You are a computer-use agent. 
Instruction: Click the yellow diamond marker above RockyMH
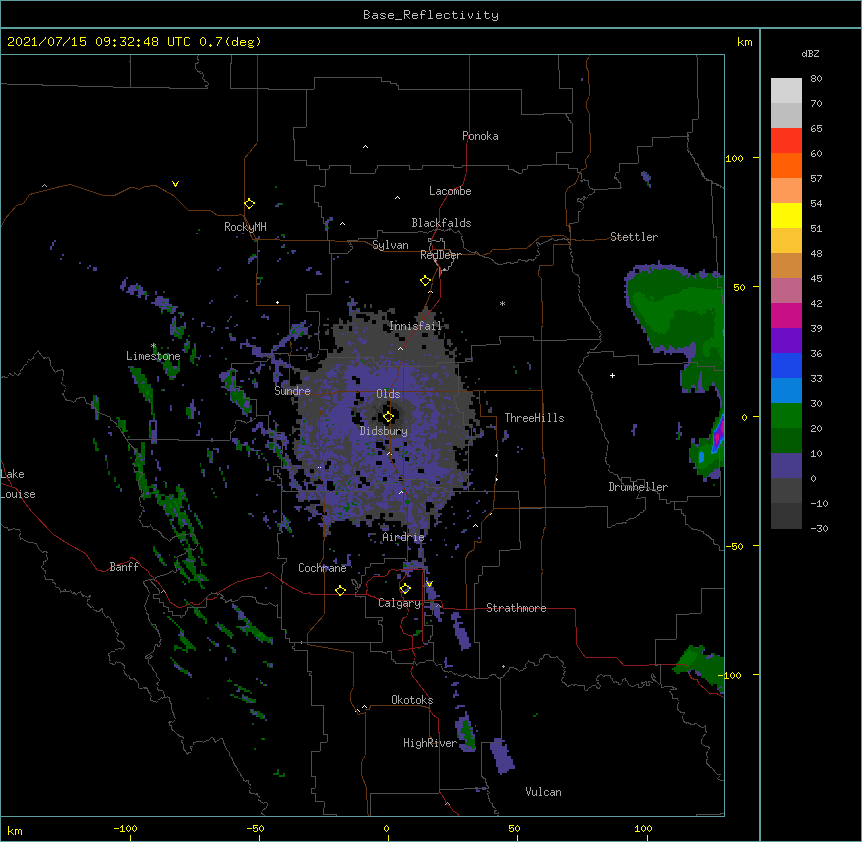click(x=250, y=204)
